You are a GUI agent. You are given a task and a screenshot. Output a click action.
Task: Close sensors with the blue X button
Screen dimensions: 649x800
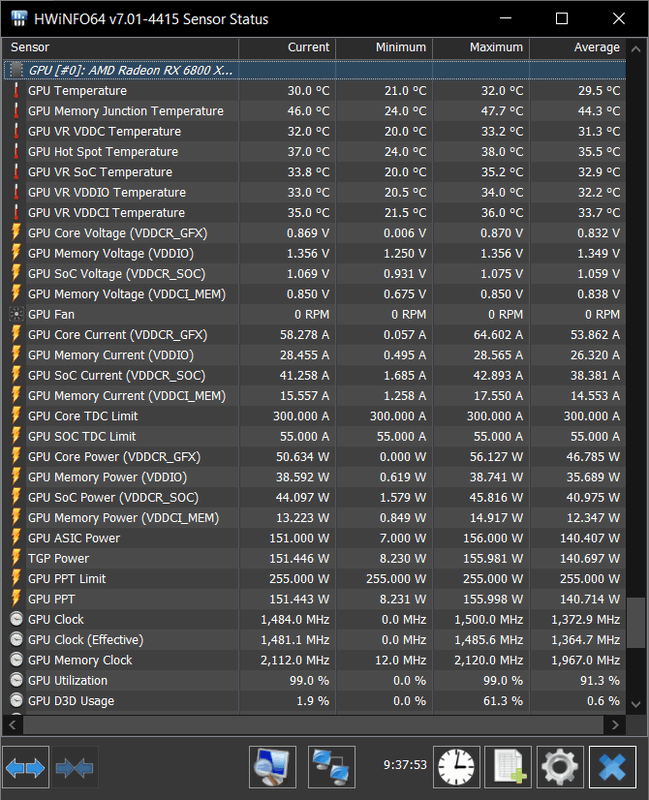(x=612, y=767)
